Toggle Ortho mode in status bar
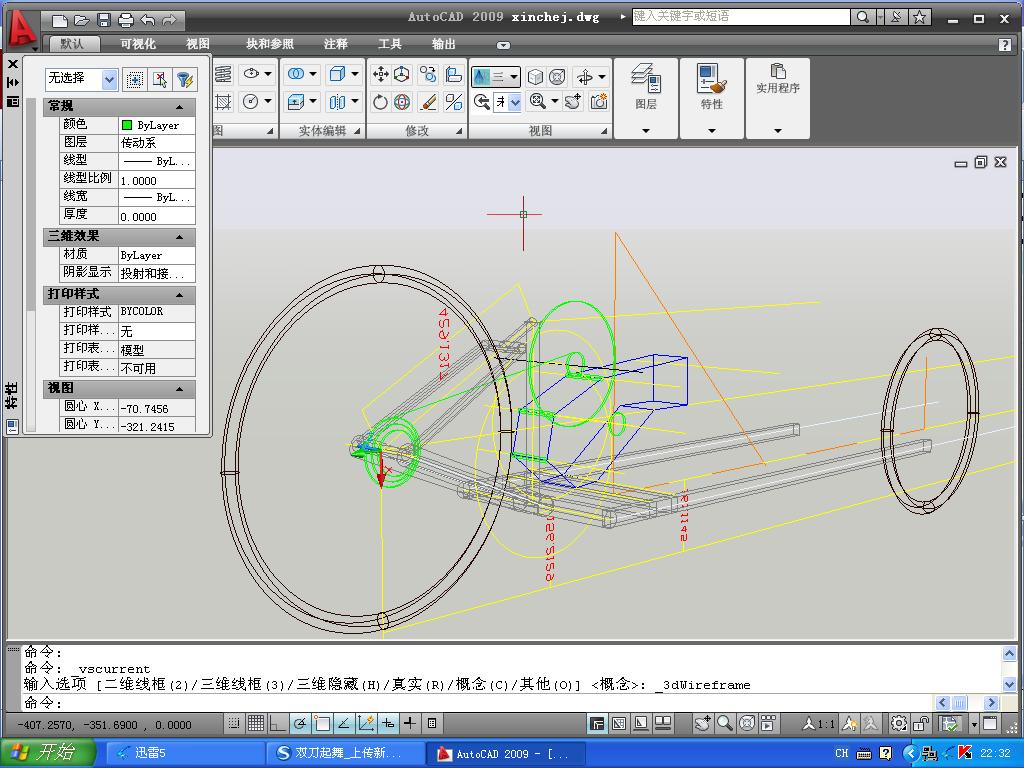This screenshot has width=1024, height=768. pyautogui.click(x=278, y=723)
